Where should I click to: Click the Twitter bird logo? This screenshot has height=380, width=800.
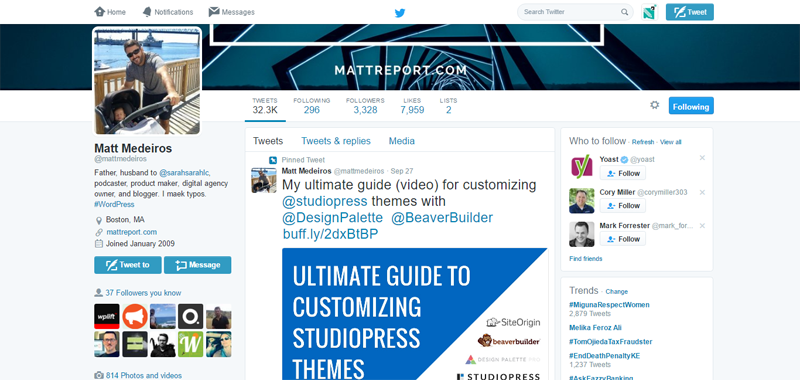pyautogui.click(x=400, y=13)
